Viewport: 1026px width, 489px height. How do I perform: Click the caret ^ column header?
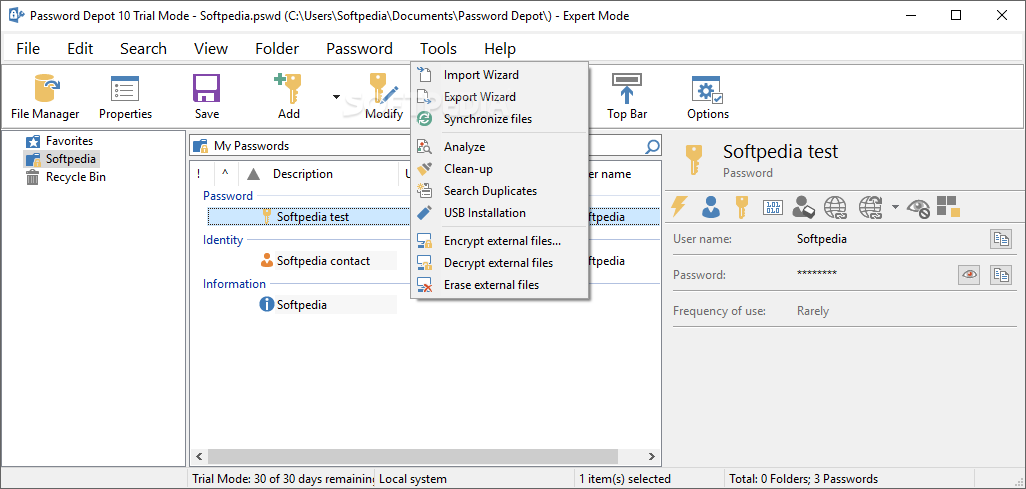click(x=225, y=173)
